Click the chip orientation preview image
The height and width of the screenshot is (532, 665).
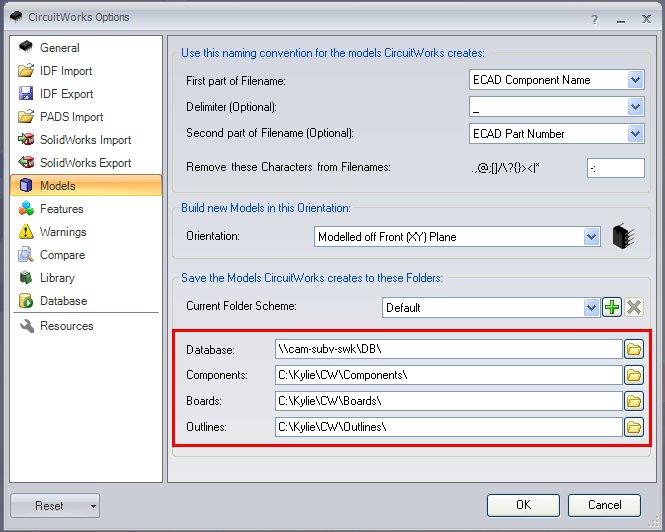coord(624,236)
